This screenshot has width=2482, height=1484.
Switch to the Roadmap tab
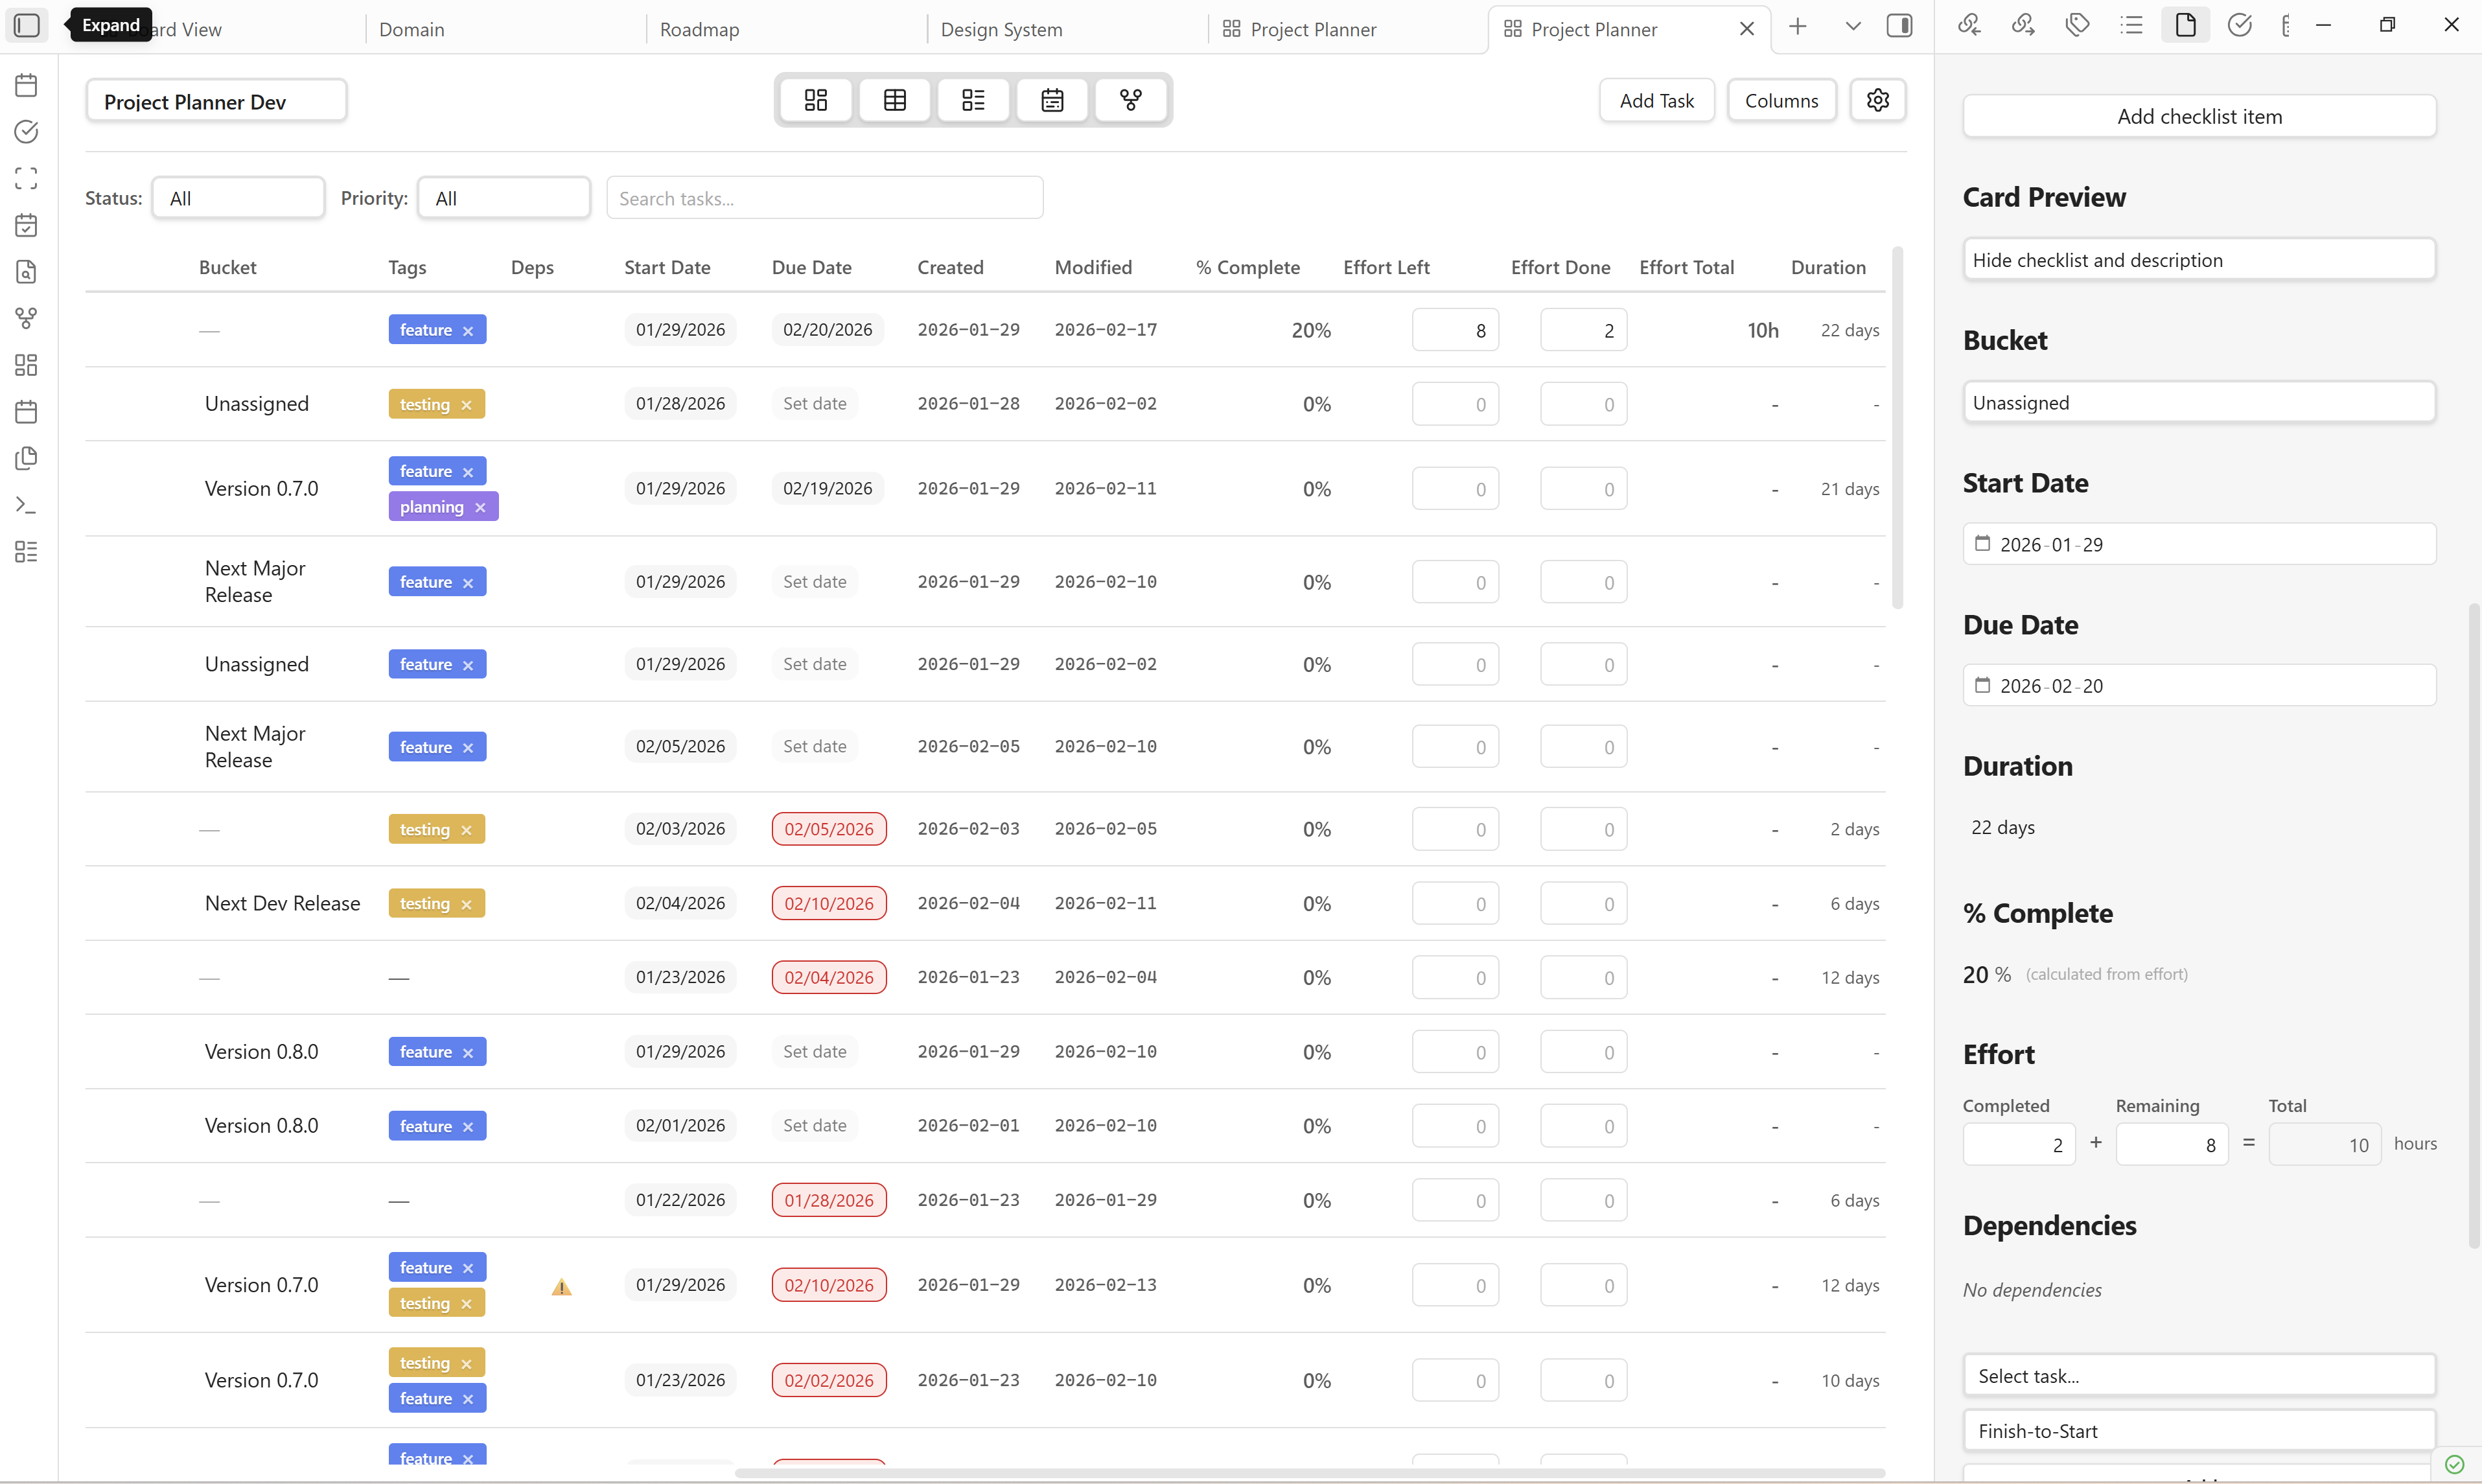[700, 29]
